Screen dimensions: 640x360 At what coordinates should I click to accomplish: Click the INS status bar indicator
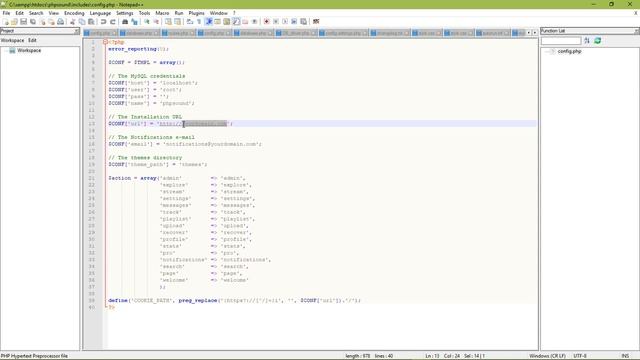[625, 356]
